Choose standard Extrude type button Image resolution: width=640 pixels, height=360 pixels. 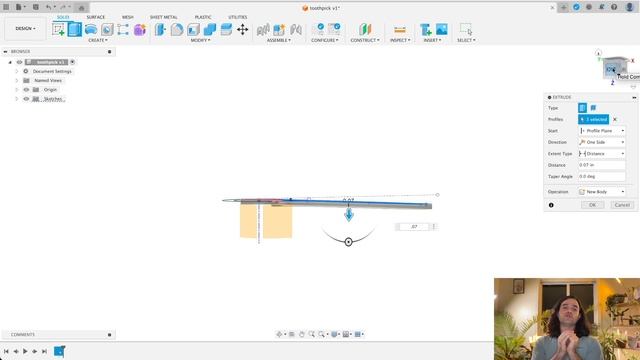[582, 108]
